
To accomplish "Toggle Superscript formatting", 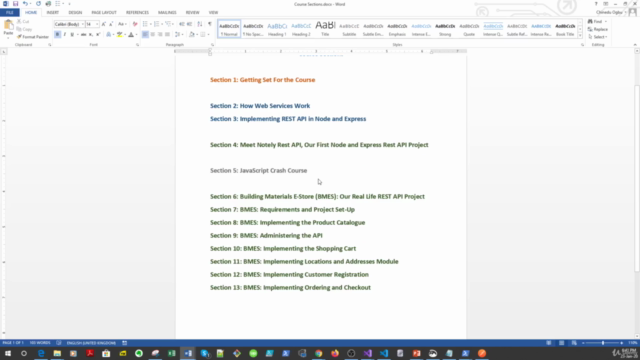I will click(98, 35).
